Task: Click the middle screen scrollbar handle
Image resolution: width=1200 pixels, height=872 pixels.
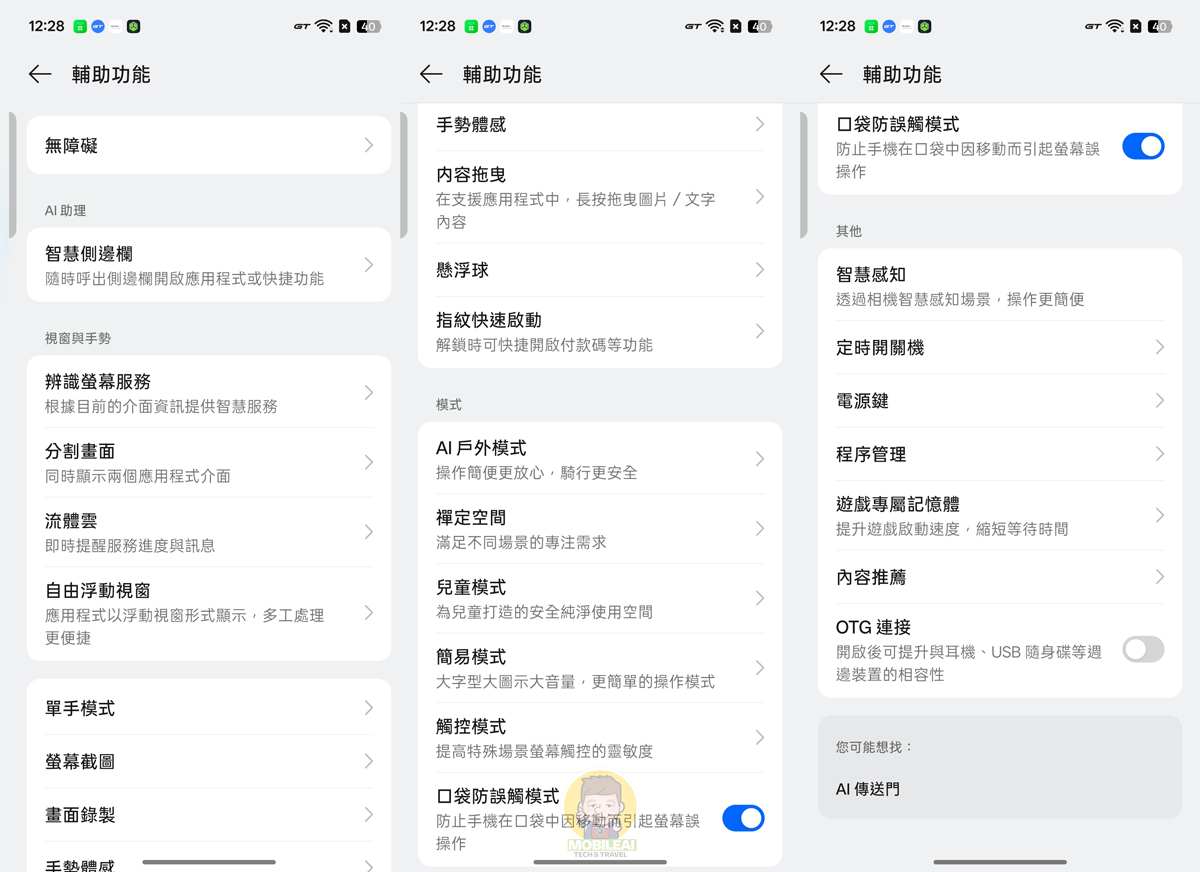Action: [403, 175]
